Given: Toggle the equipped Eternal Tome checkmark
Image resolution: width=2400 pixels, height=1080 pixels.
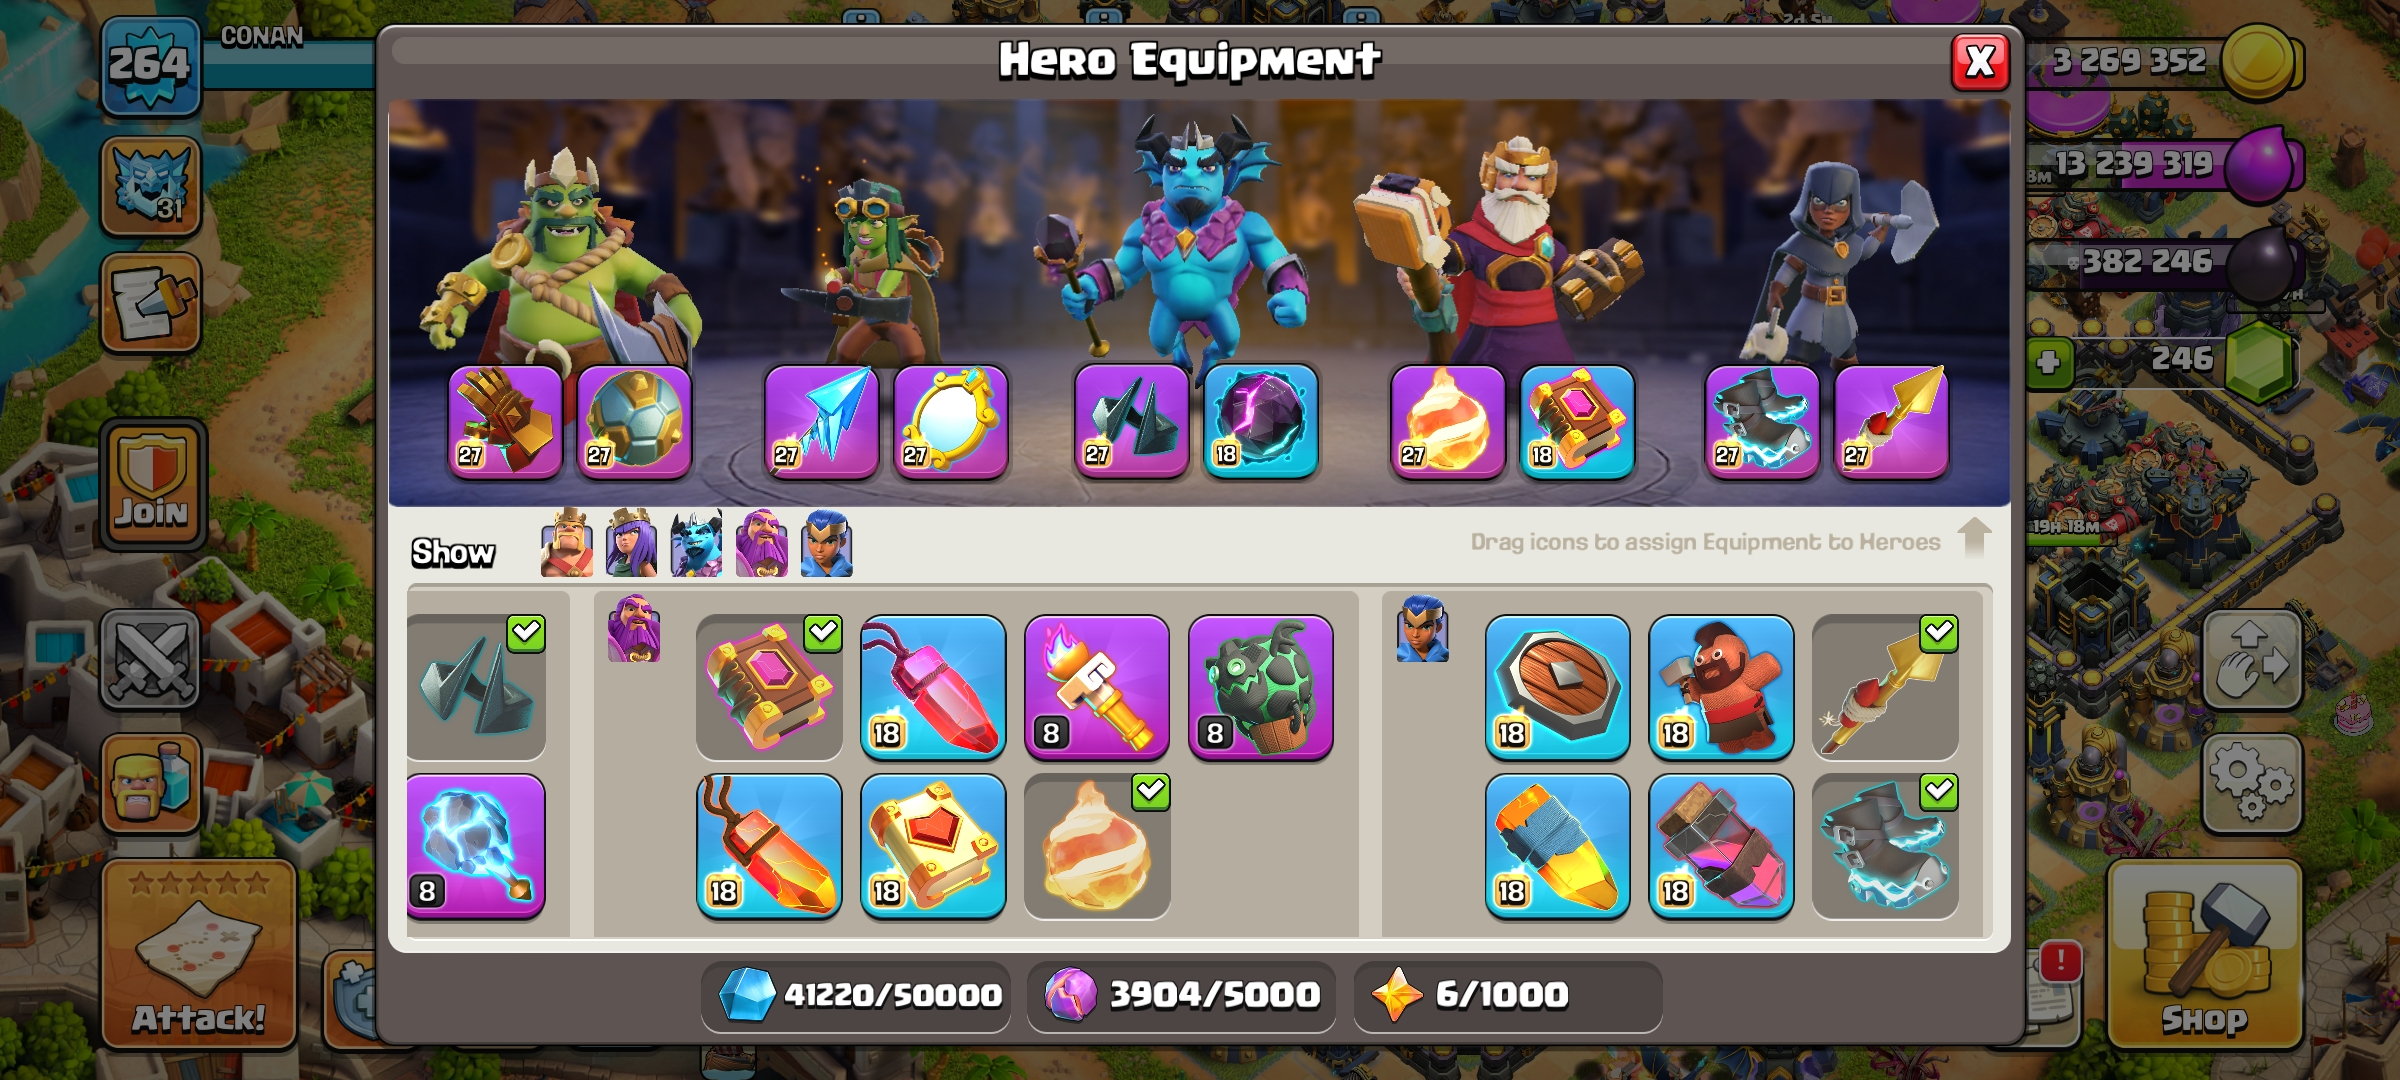Looking at the screenshot, I should click(822, 632).
